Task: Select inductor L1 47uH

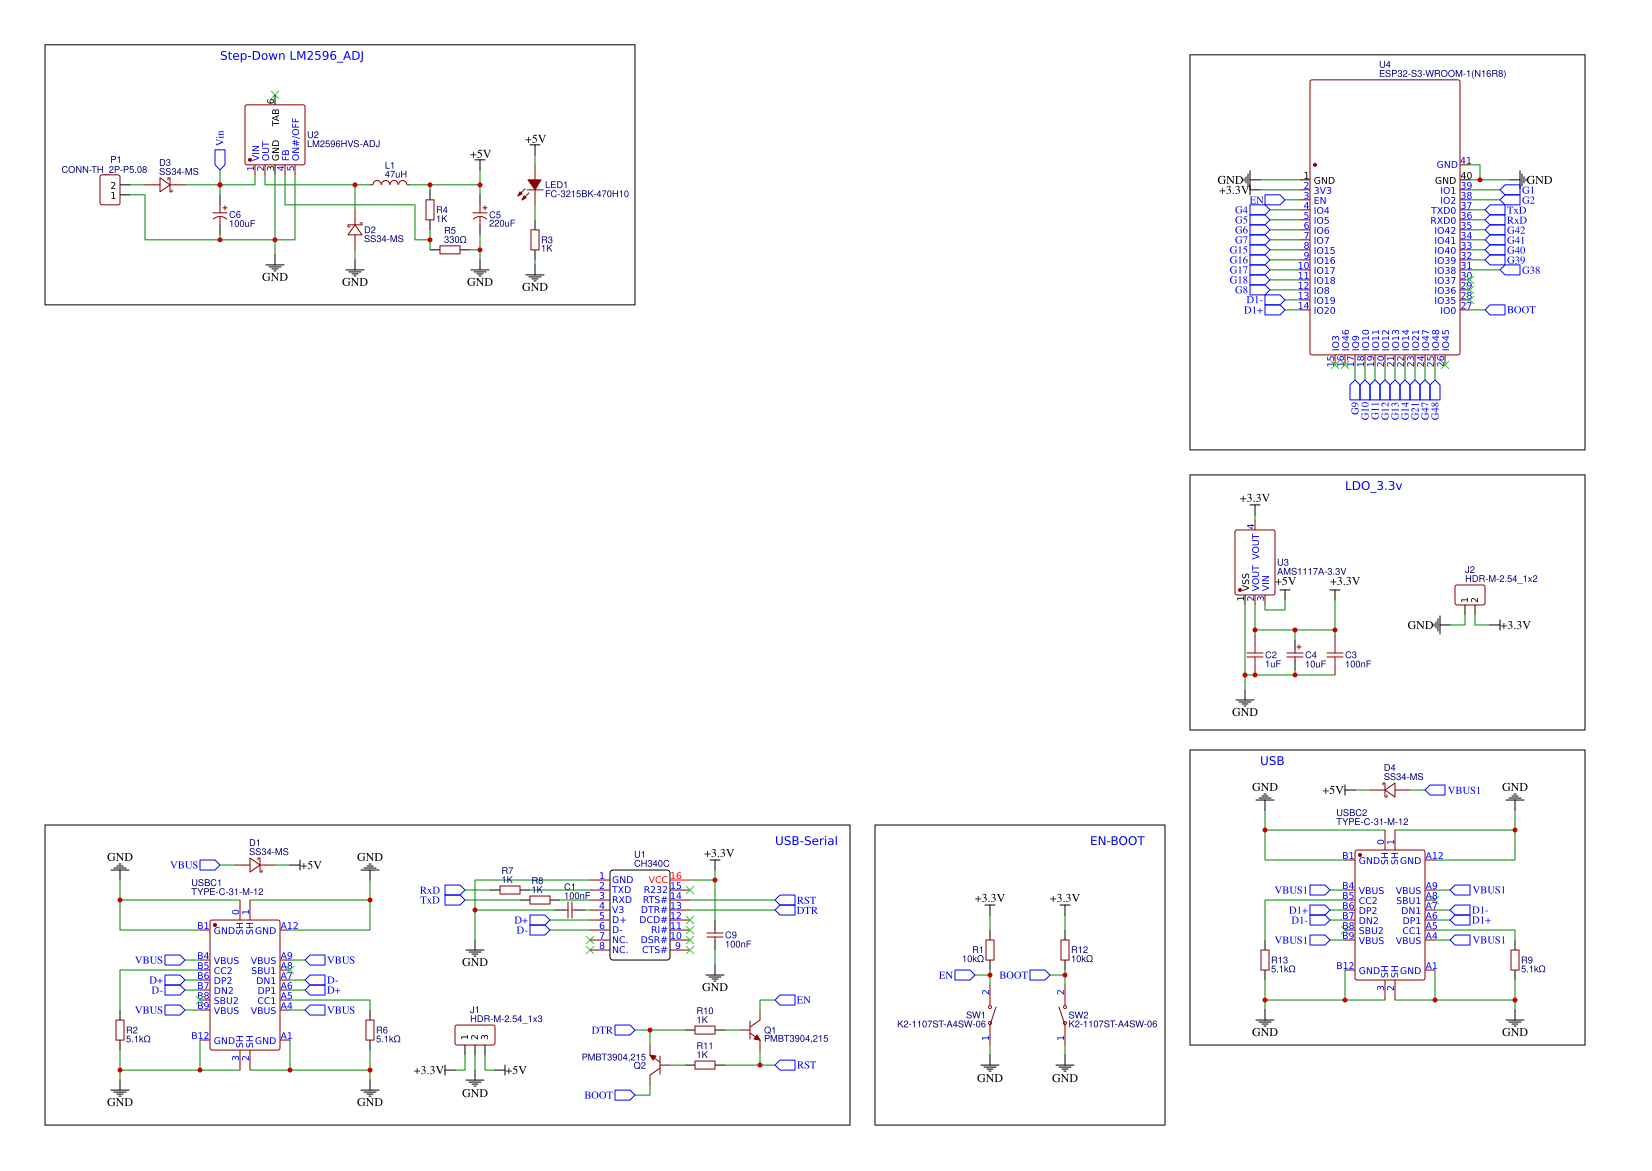Action: tap(390, 182)
